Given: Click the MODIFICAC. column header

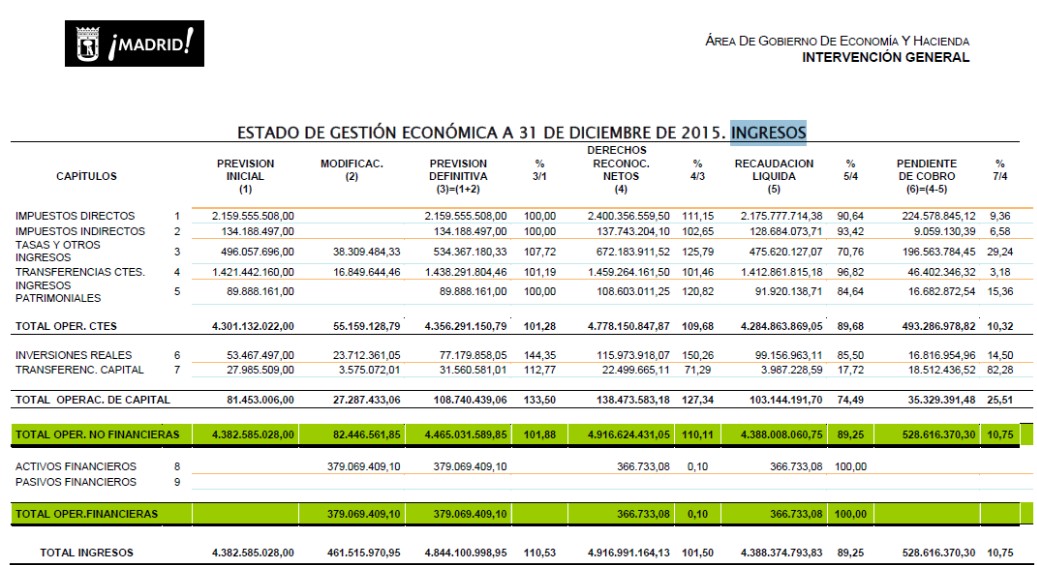Looking at the screenshot, I should click(x=351, y=170).
